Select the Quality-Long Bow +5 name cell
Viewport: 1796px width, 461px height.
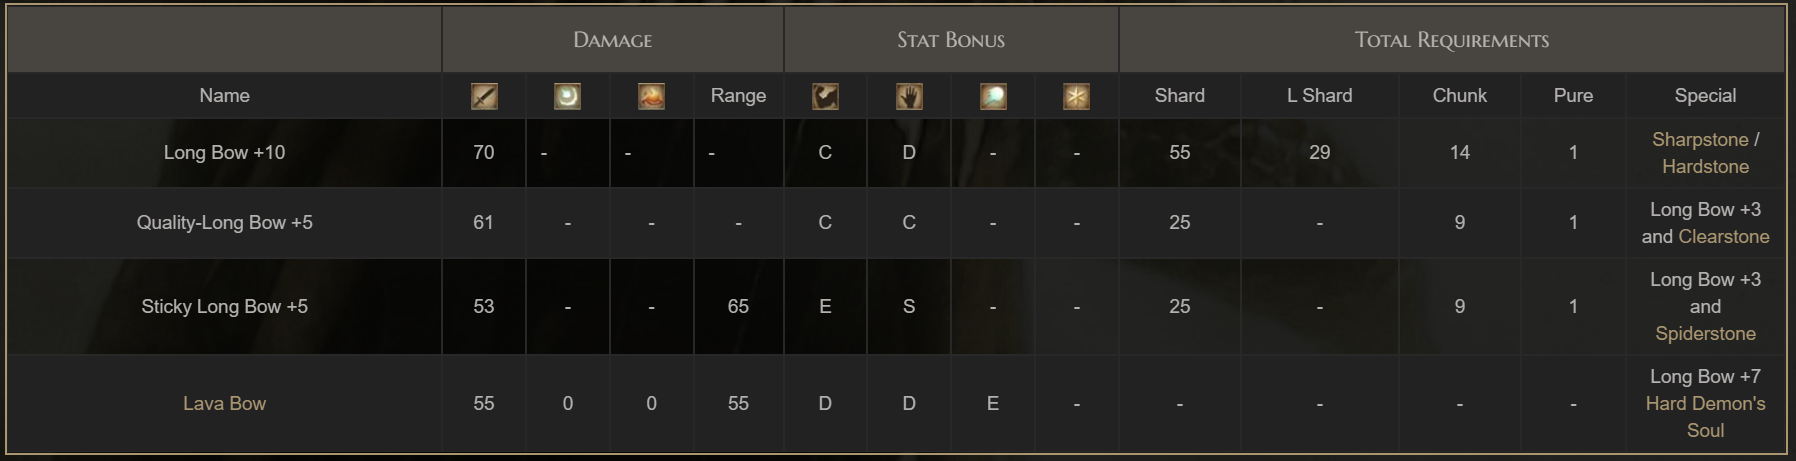(224, 223)
